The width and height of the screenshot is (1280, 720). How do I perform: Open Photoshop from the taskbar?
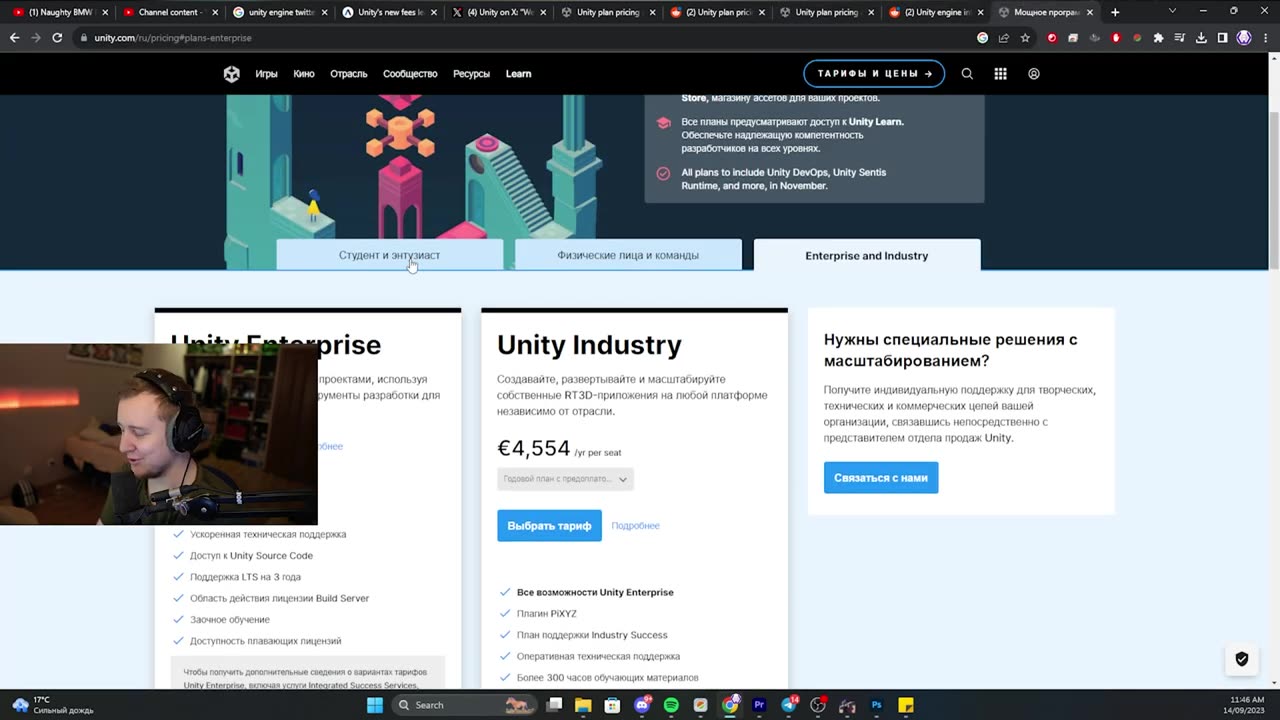[876, 705]
